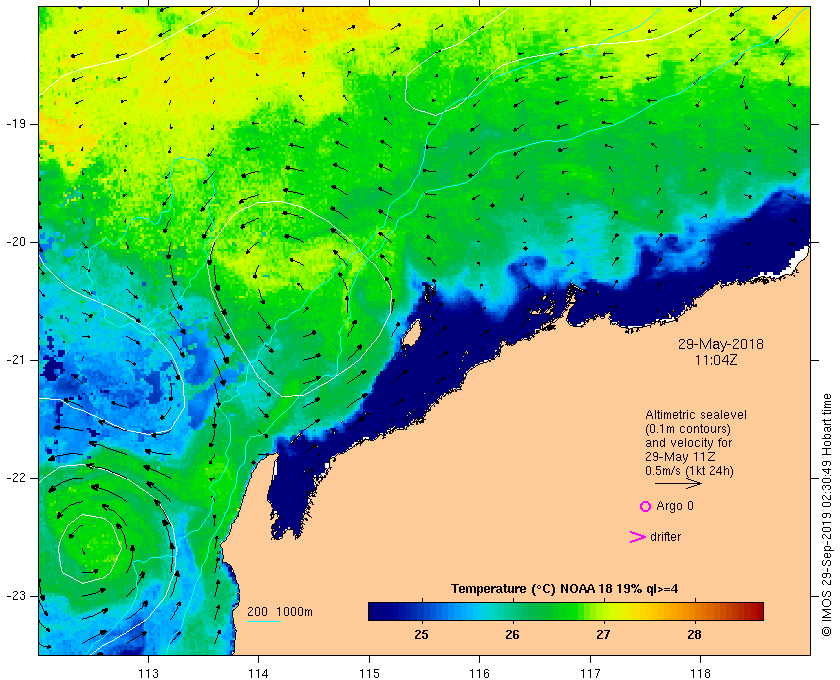Screen dimensions: 840x680
Task: Click the colorbar tick label 26
Action: click(513, 635)
